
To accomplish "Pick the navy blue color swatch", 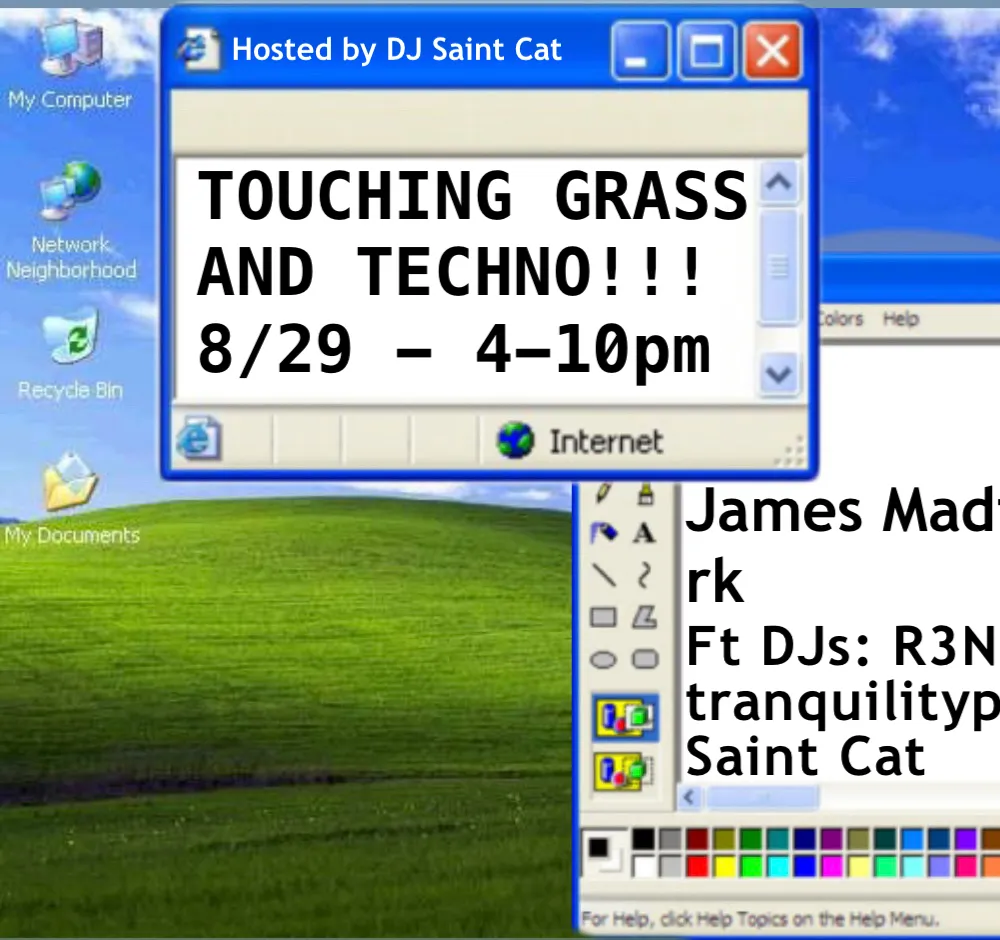I will 805,839.
